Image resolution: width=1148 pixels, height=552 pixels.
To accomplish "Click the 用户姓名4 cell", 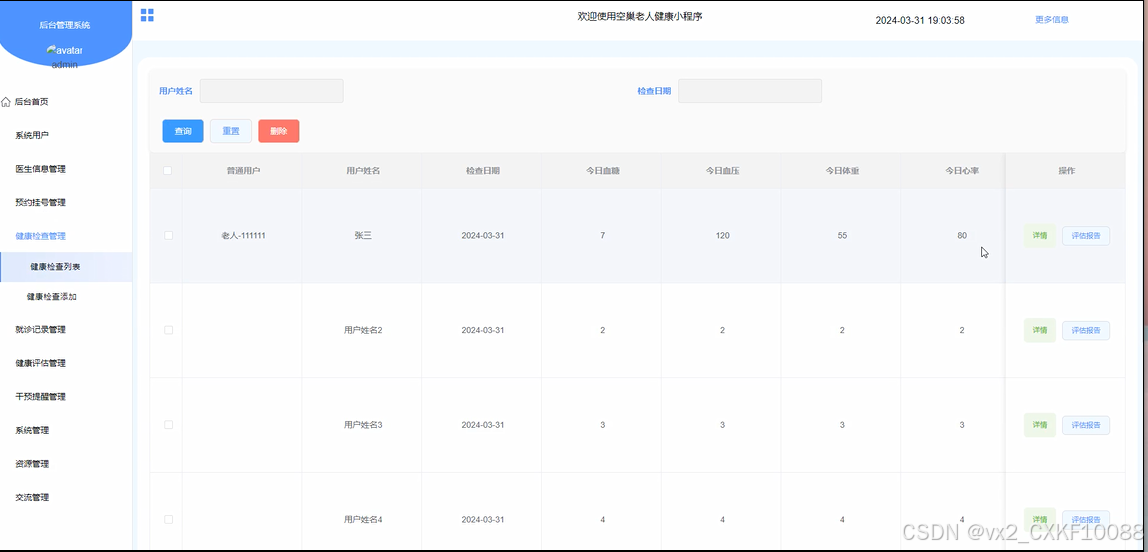I will tap(363, 519).
